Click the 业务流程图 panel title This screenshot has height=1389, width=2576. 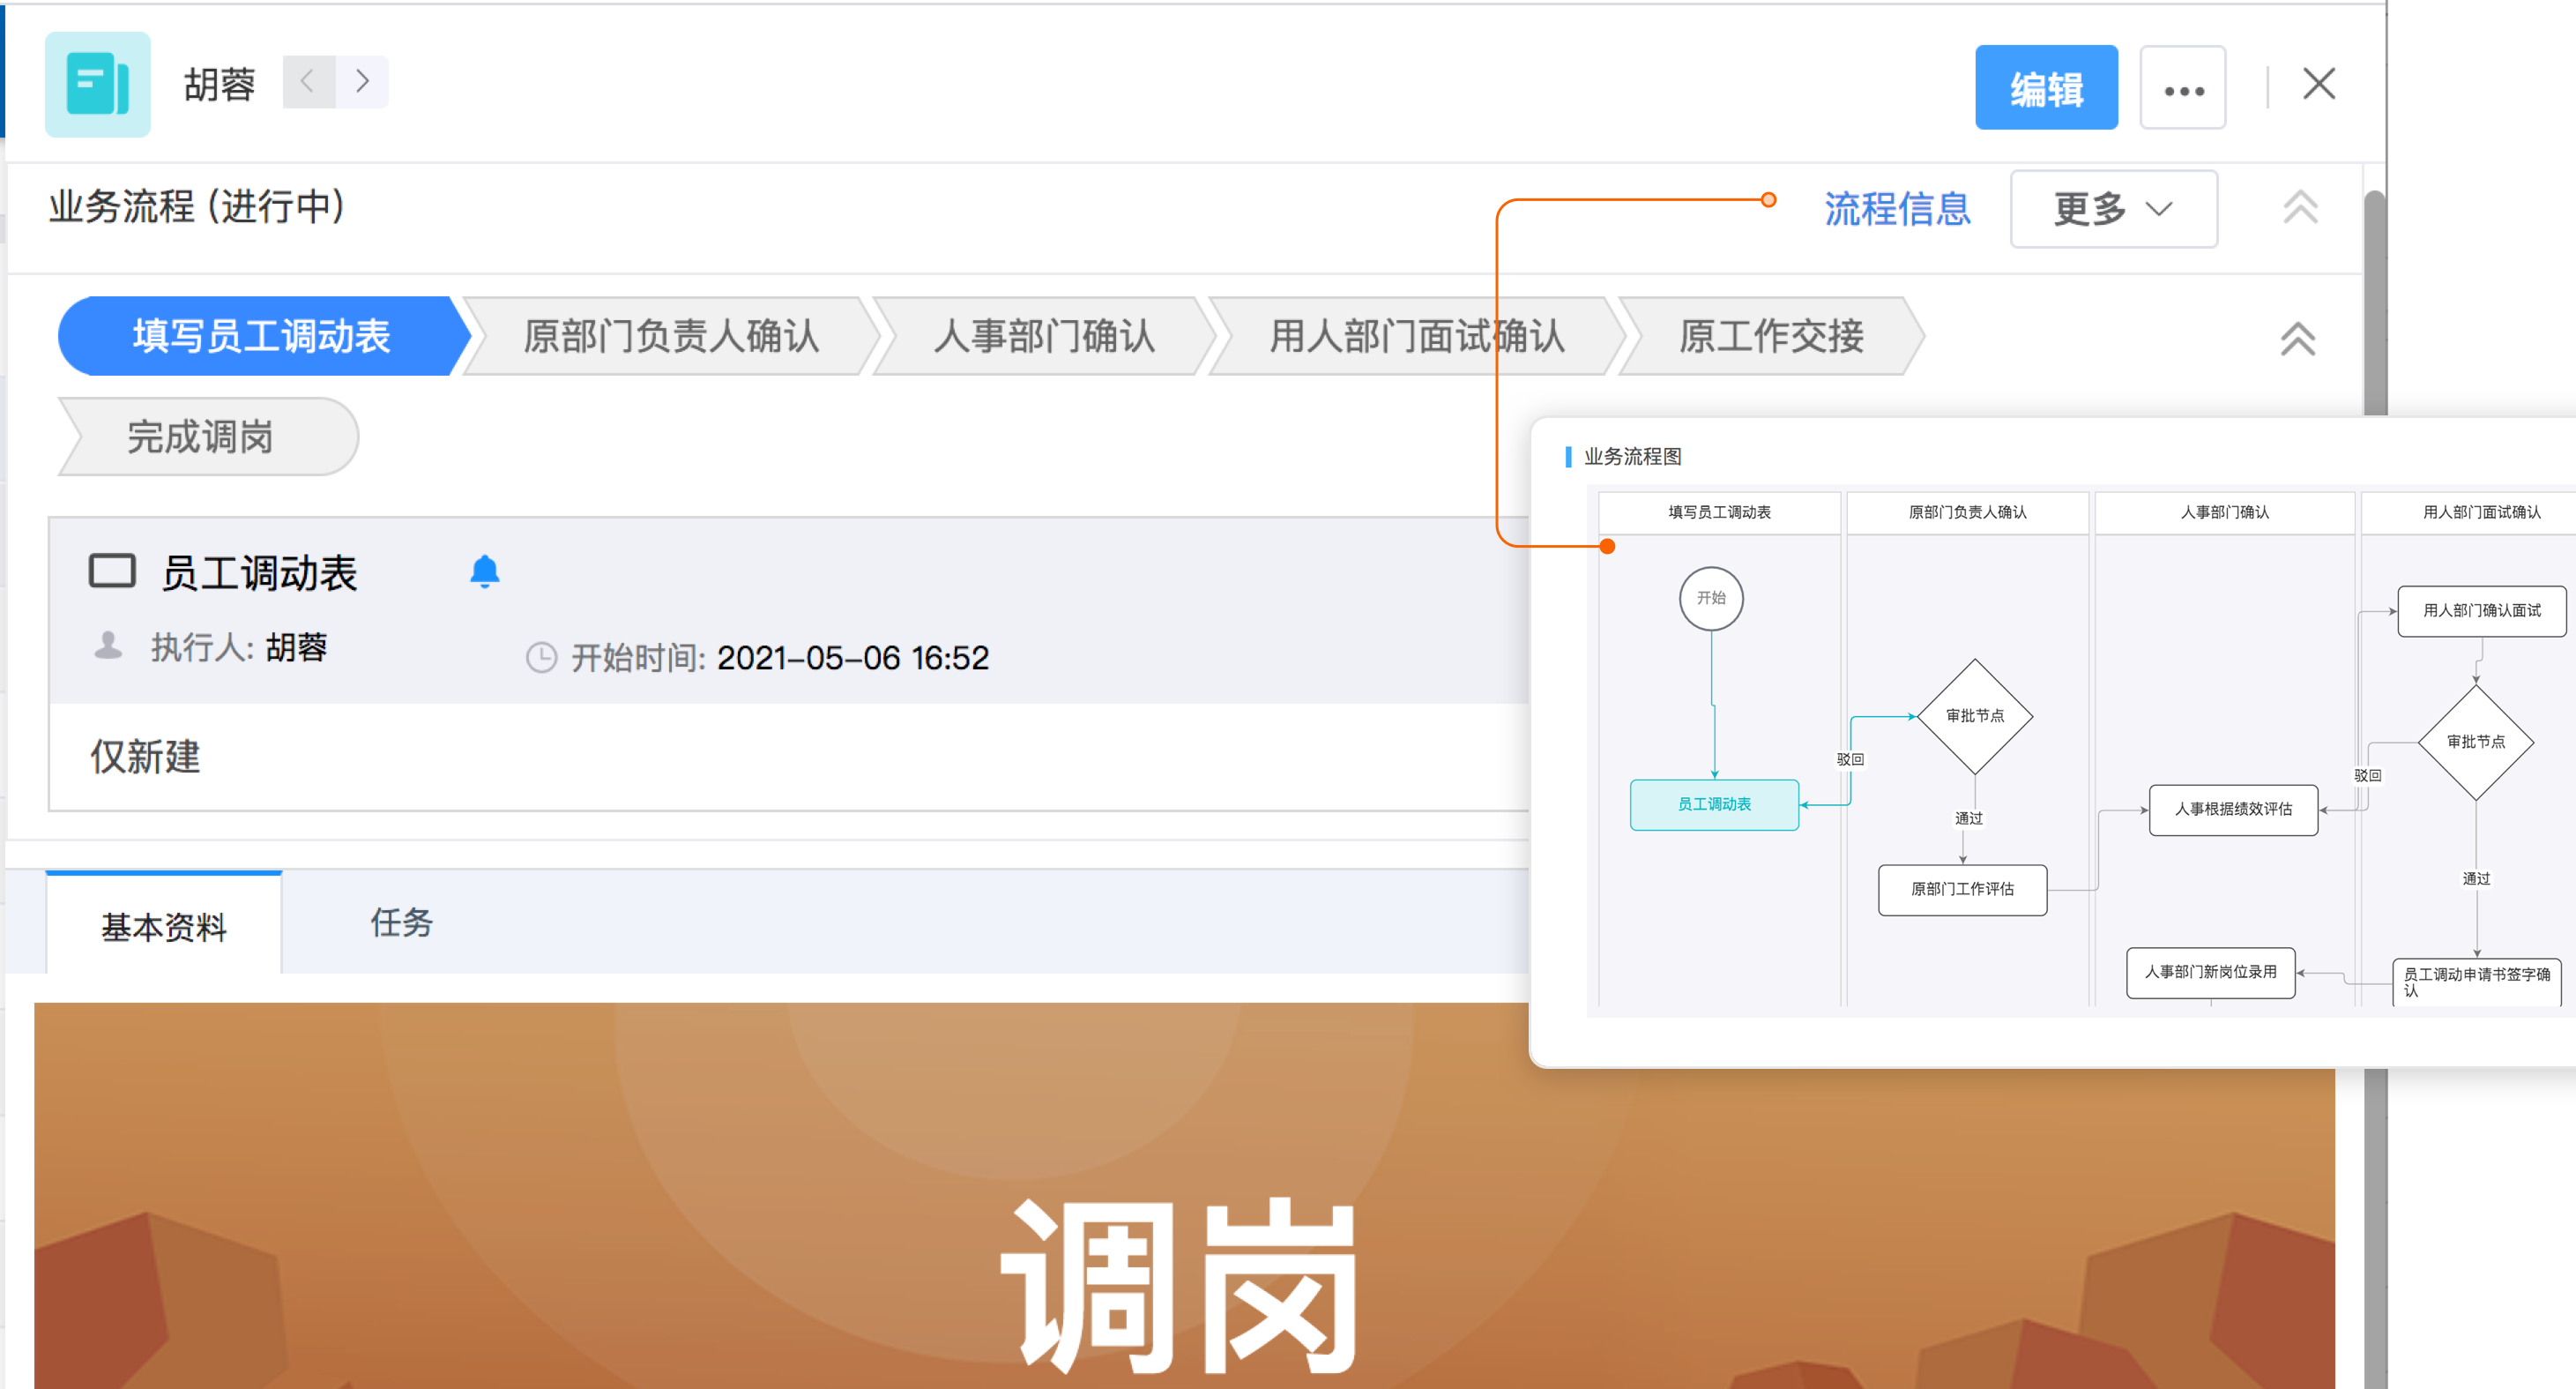(x=1632, y=457)
